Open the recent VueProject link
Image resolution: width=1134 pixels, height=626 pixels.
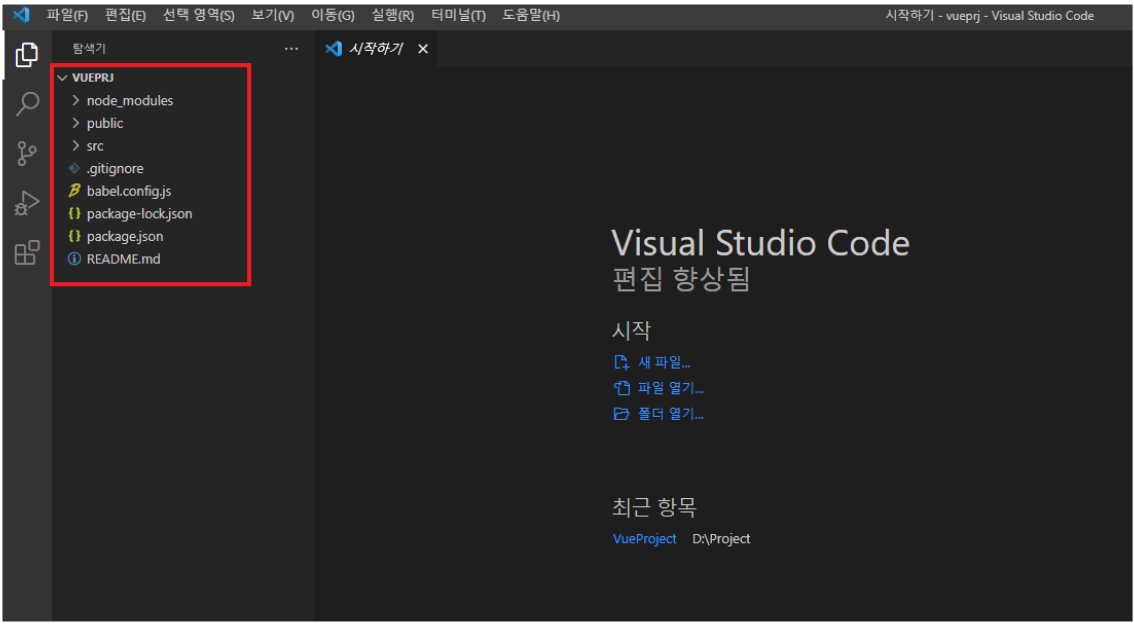click(x=644, y=539)
